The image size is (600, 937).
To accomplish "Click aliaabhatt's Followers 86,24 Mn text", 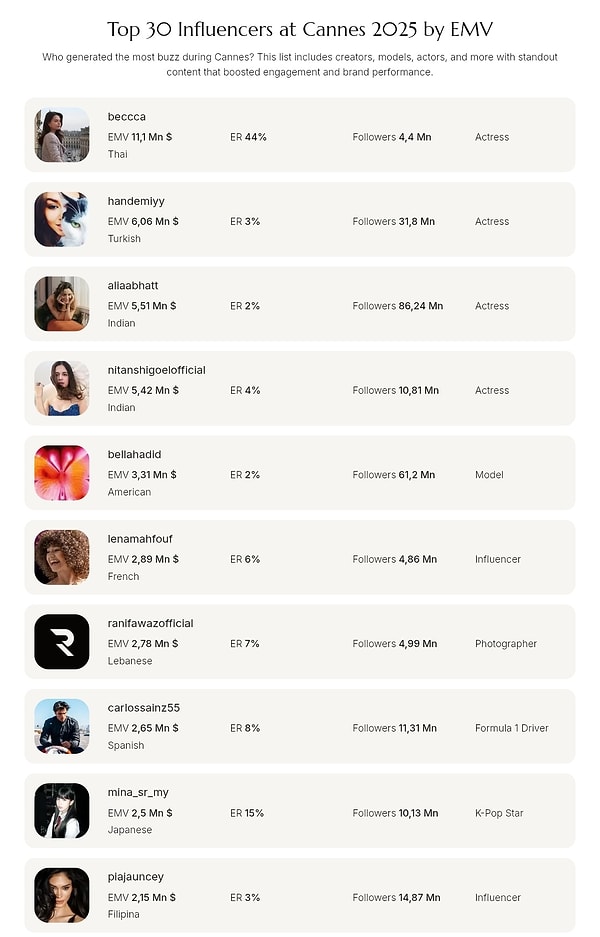I will 397,306.
